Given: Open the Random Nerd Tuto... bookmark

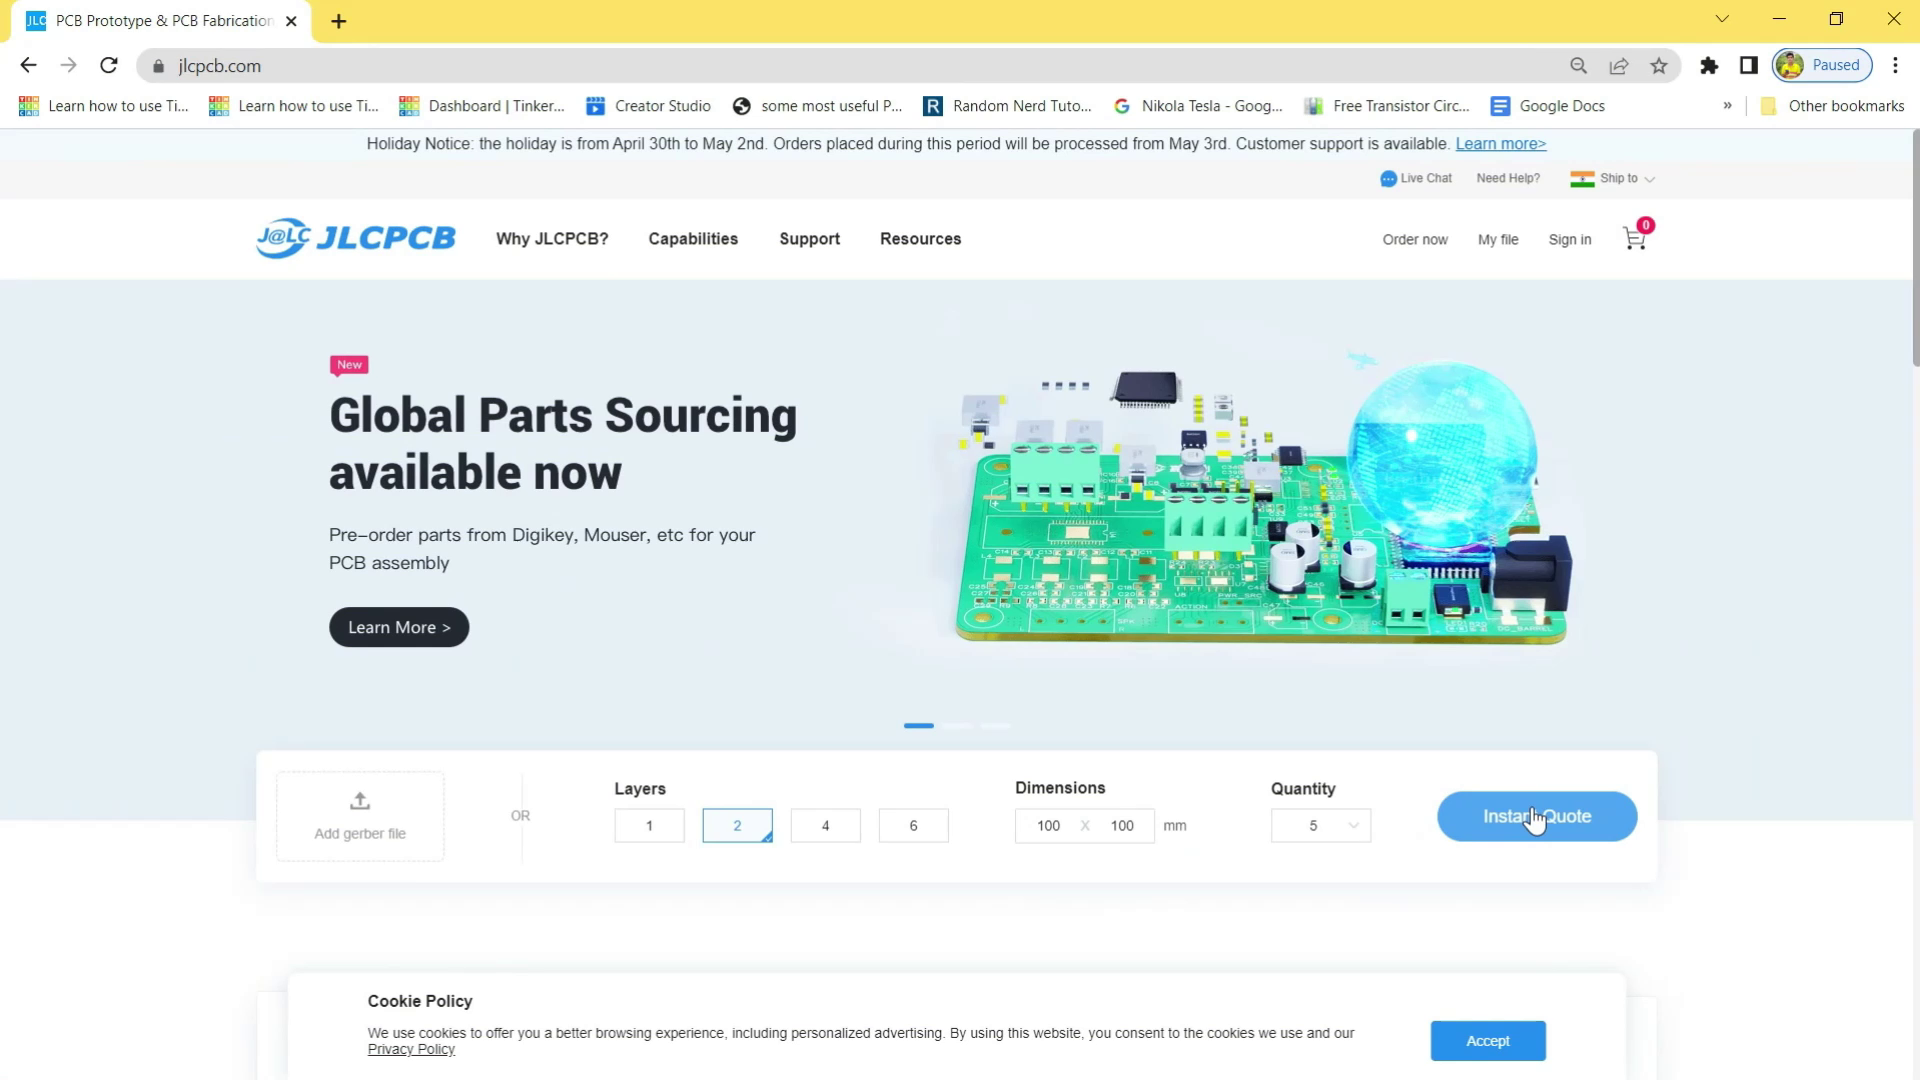Looking at the screenshot, I should (1007, 106).
